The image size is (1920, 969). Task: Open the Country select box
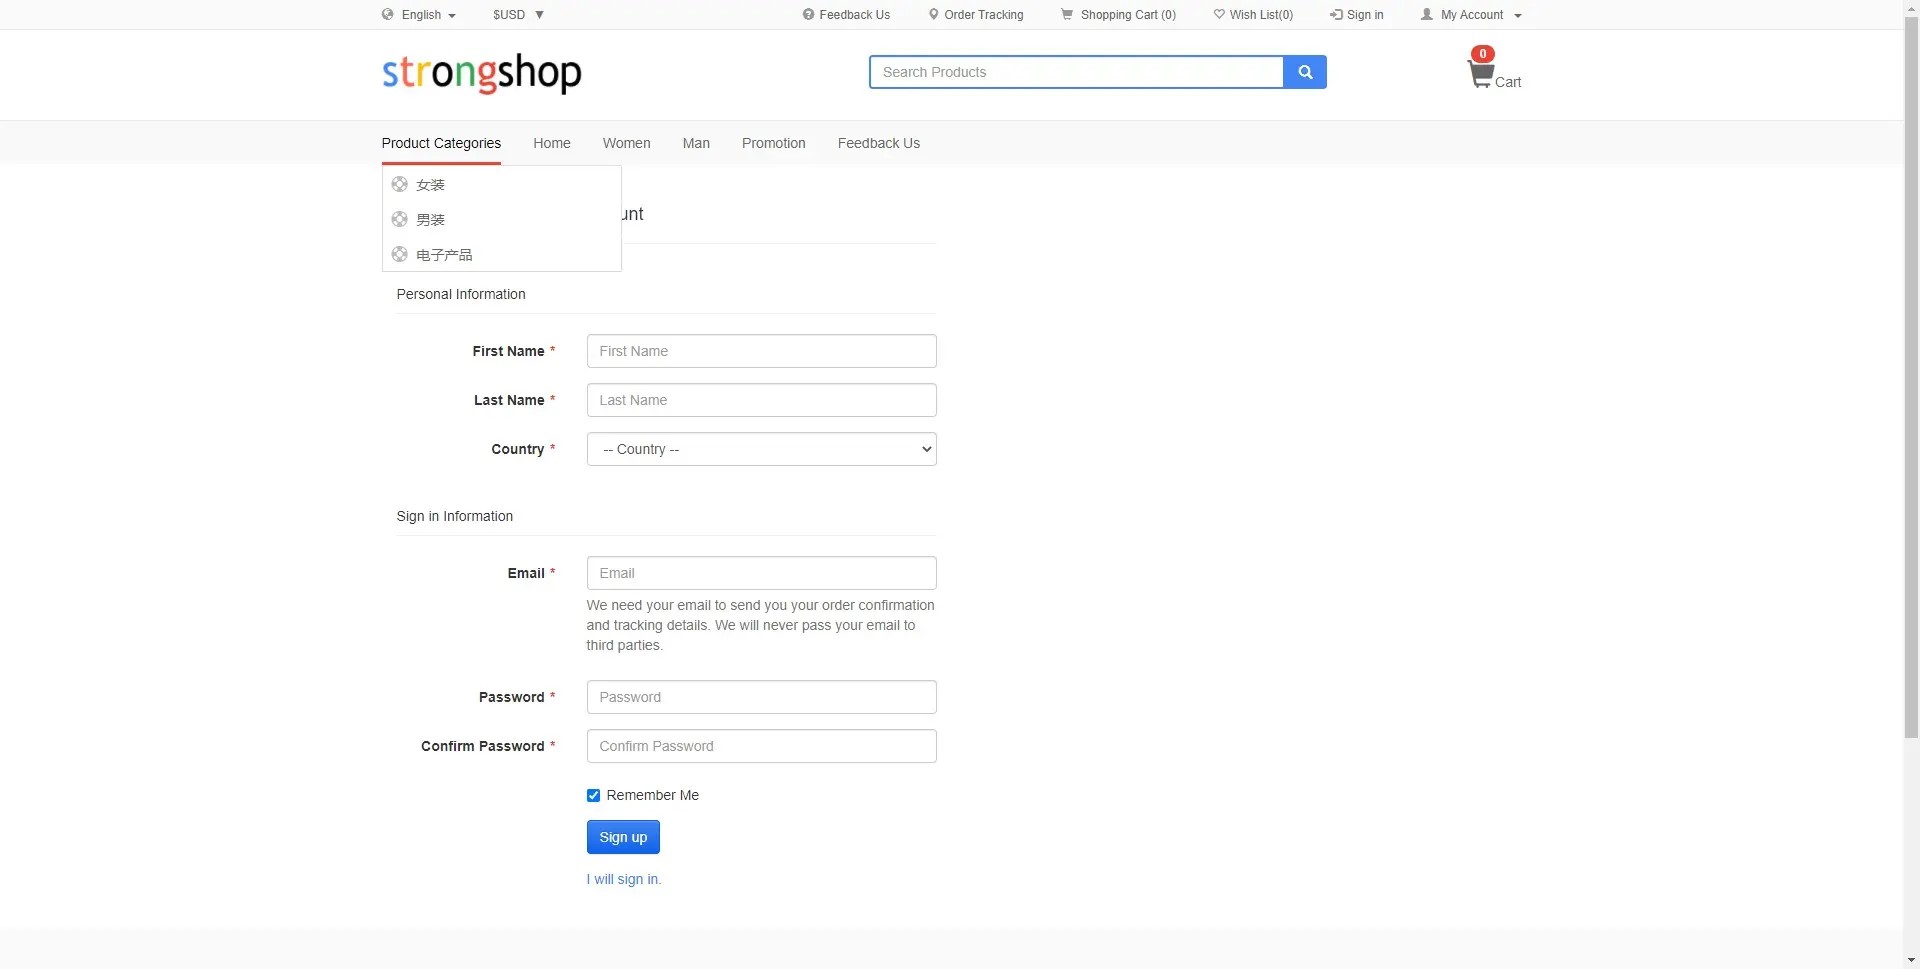pos(761,449)
